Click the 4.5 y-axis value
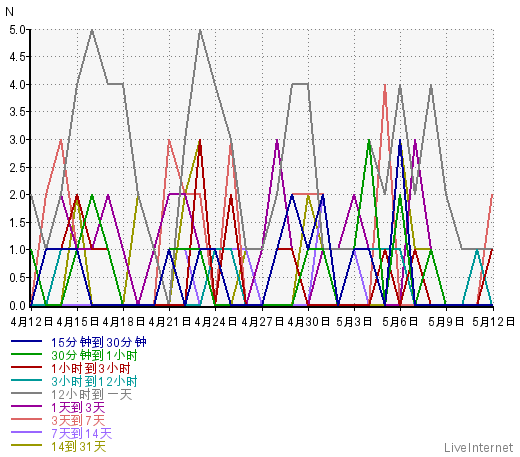 [17, 57]
